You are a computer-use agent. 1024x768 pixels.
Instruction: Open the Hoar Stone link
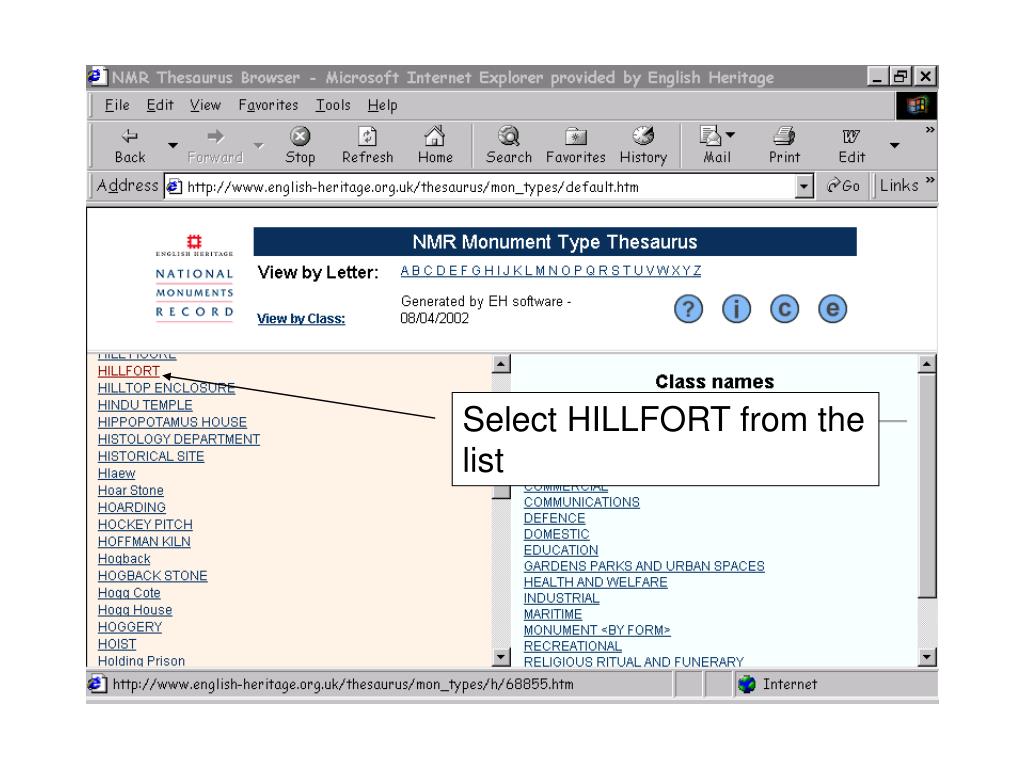pyautogui.click(x=131, y=490)
